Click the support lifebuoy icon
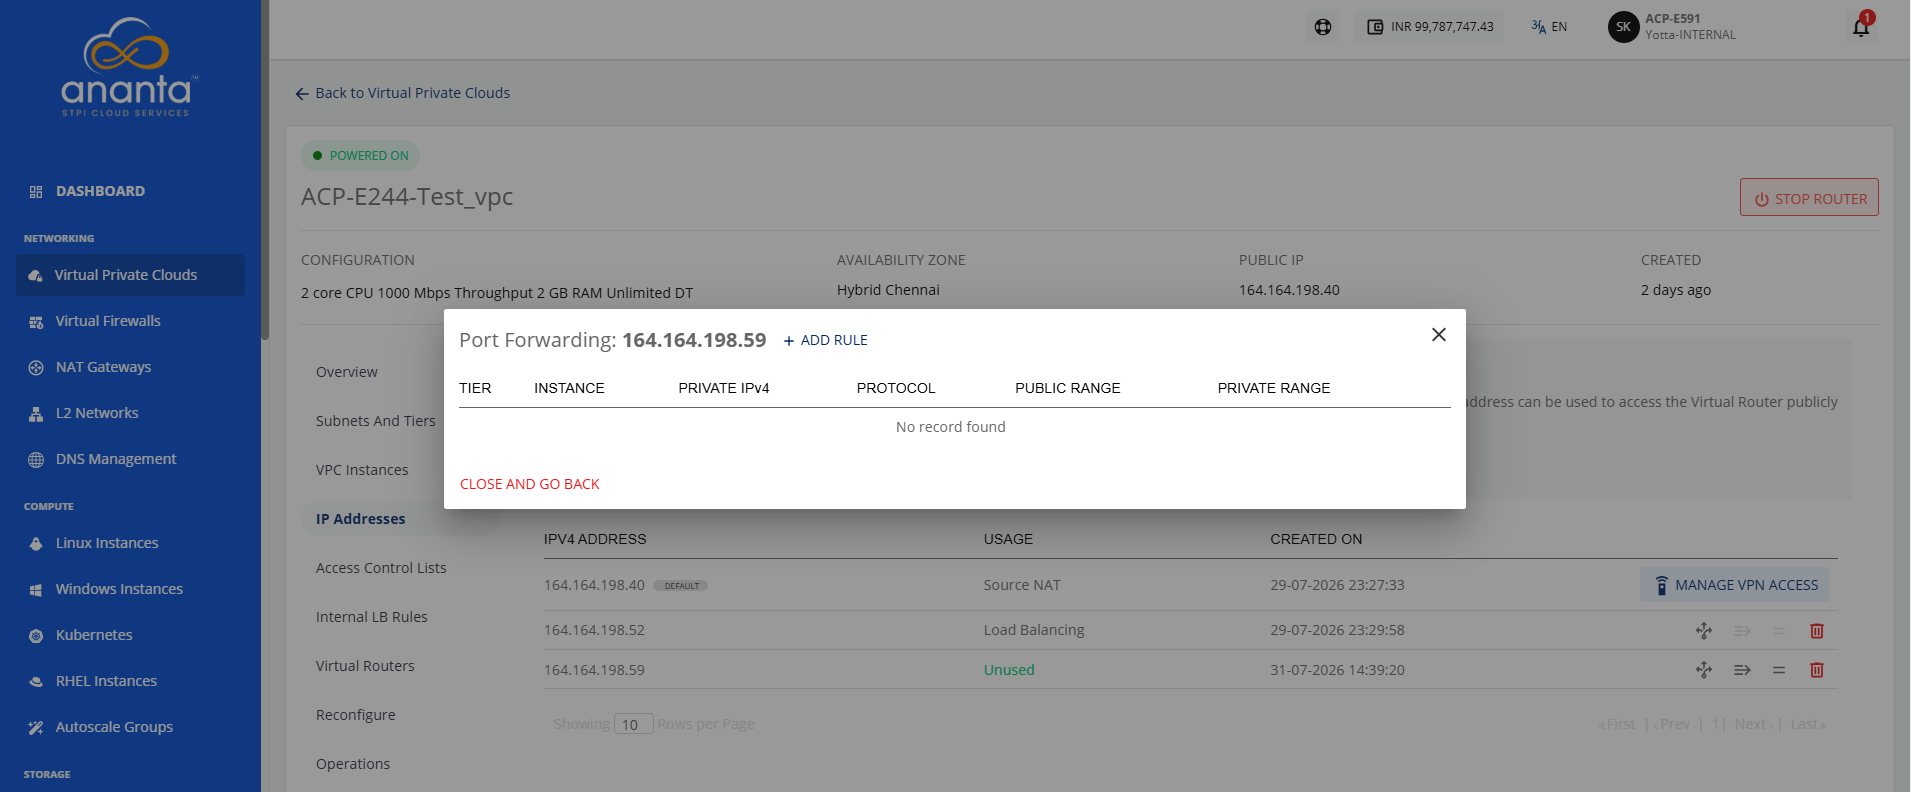Image resolution: width=1911 pixels, height=792 pixels. point(1323,27)
